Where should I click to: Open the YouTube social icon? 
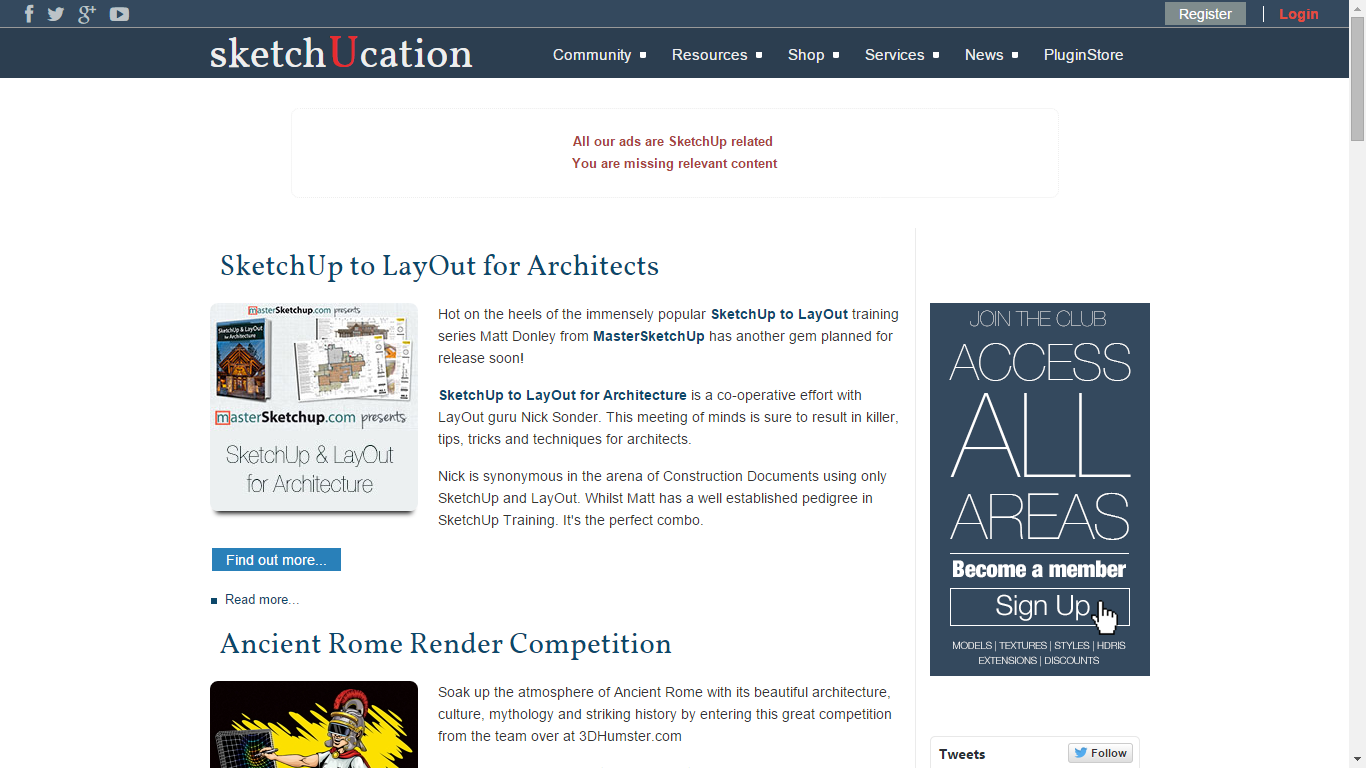coord(119,14)
